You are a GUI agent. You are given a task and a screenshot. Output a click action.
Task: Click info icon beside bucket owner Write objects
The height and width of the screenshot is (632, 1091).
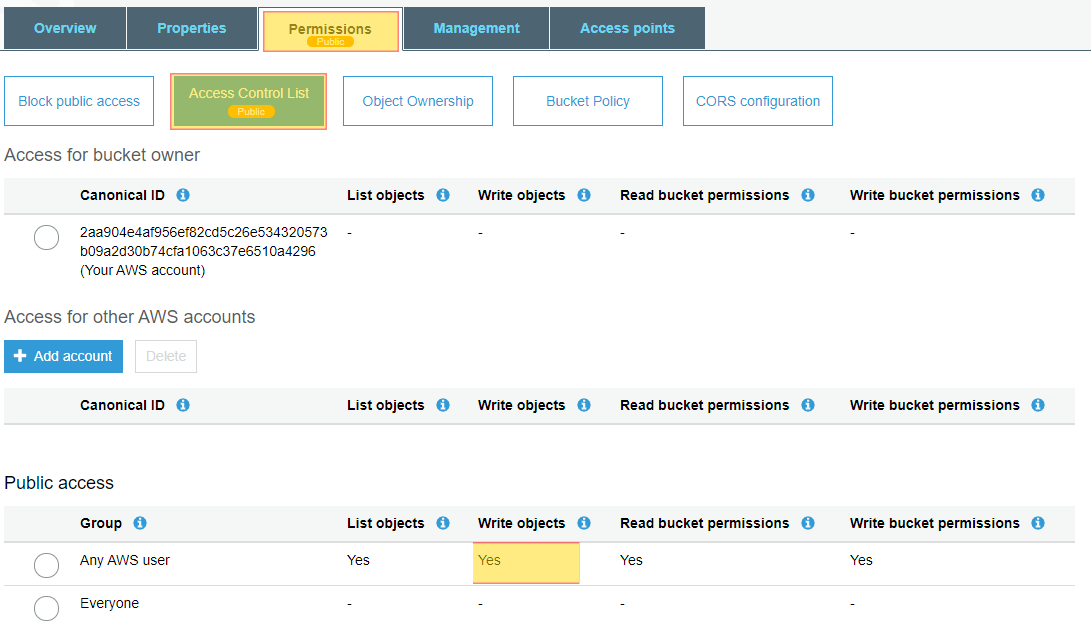584,195
